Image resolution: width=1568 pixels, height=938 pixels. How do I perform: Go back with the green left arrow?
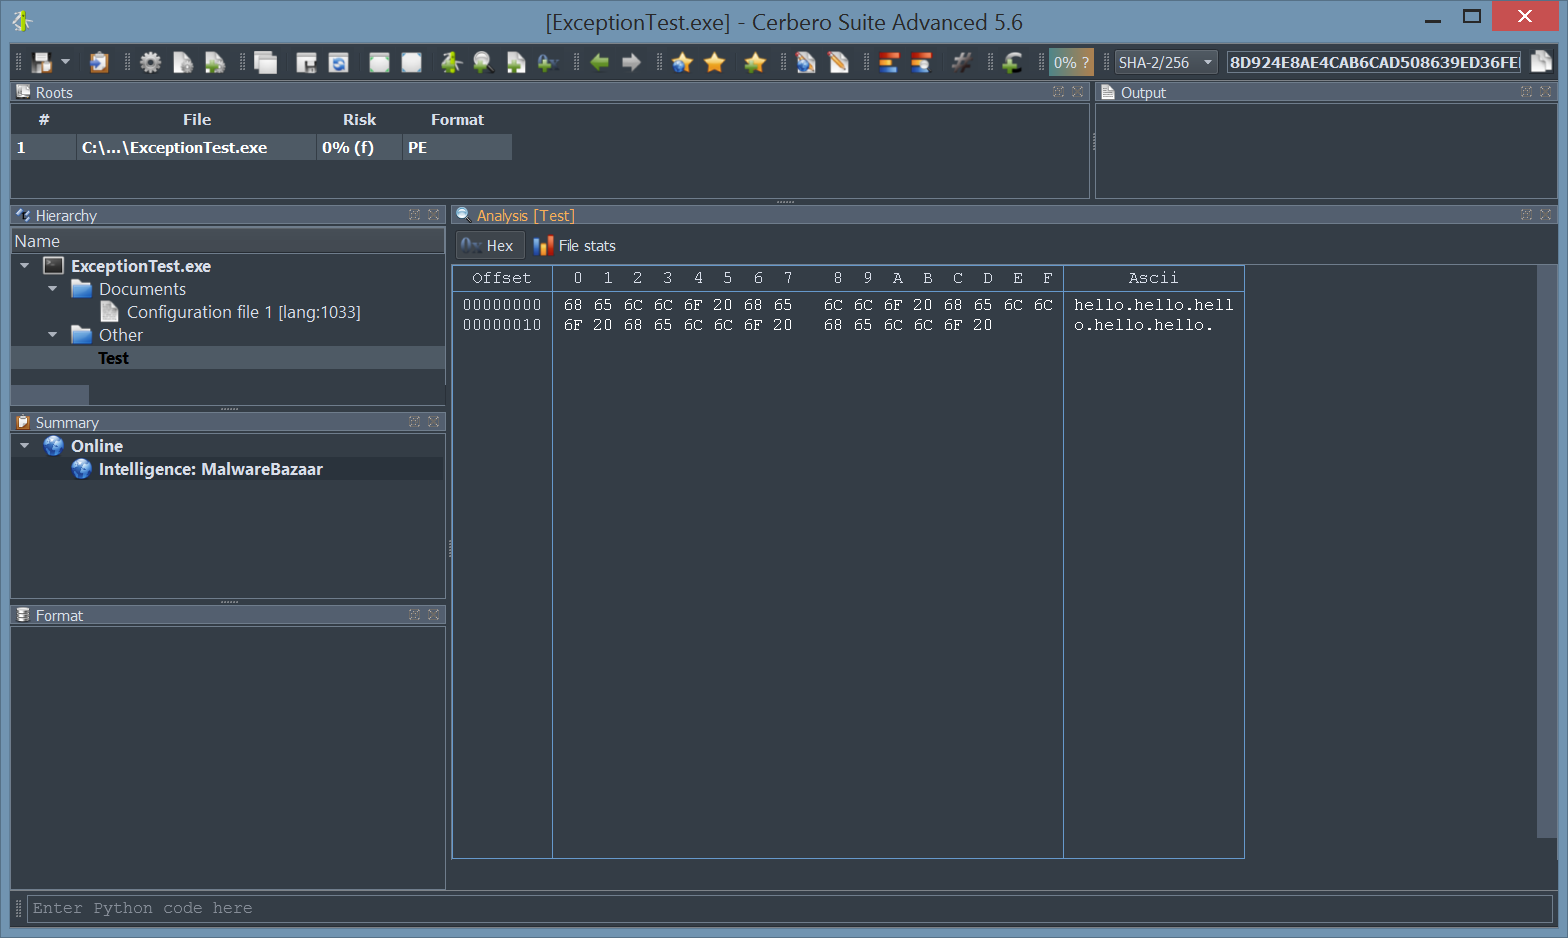[600, 62]
